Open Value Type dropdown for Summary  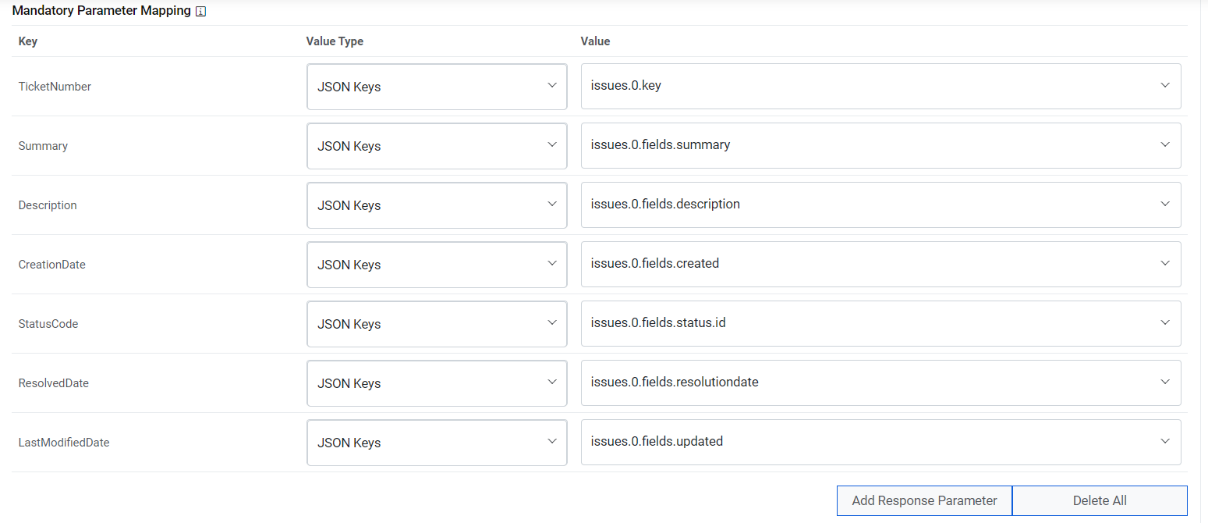(x=436, y=146)
